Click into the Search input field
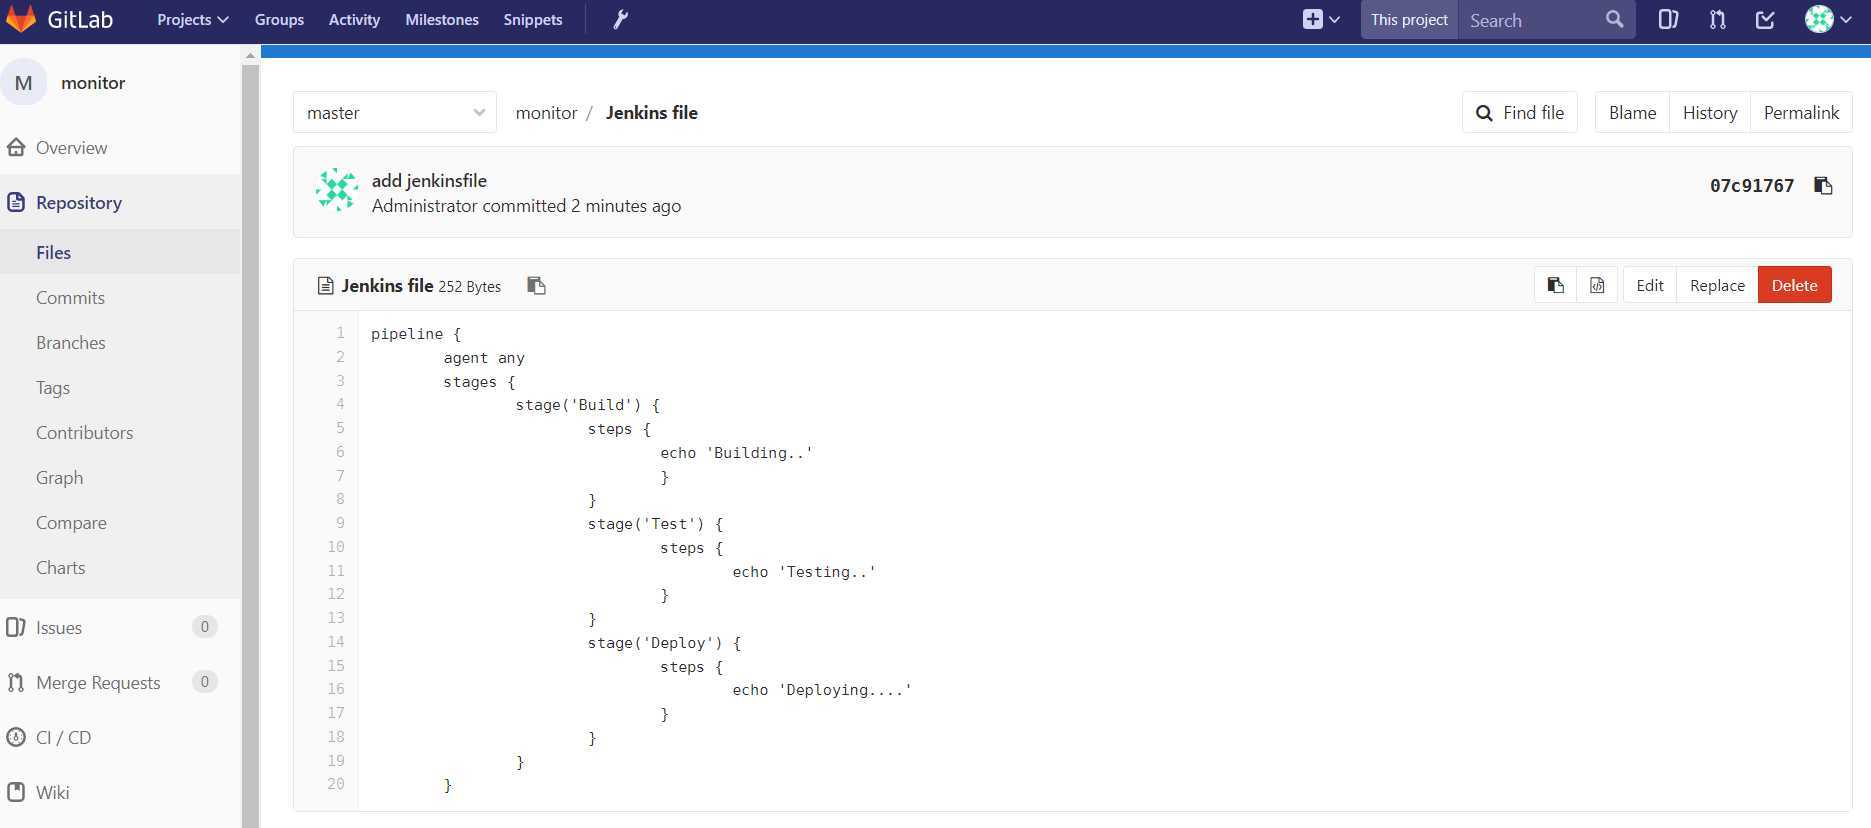1871x828 pixels. tap(1532, 20)
